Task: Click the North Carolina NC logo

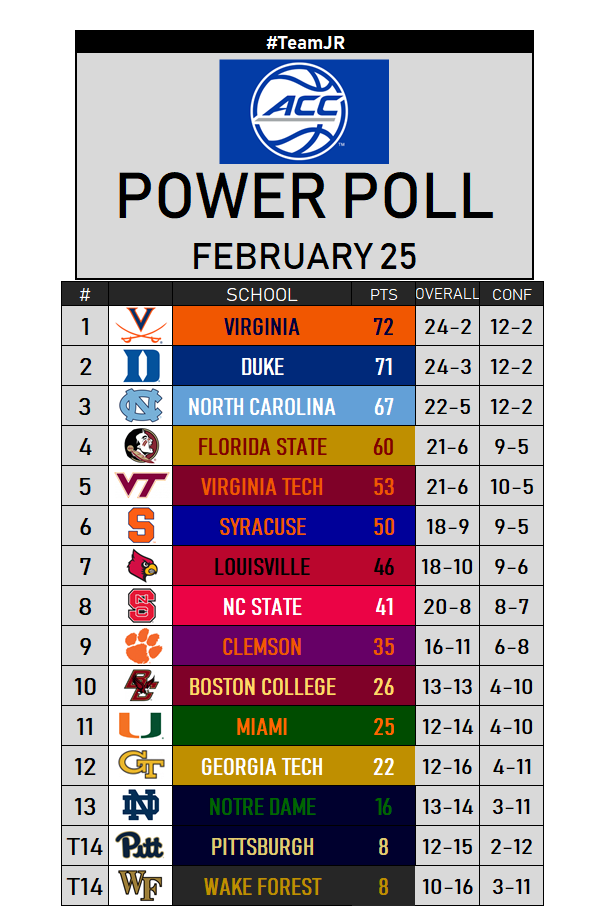Action: tap(140, 406)
